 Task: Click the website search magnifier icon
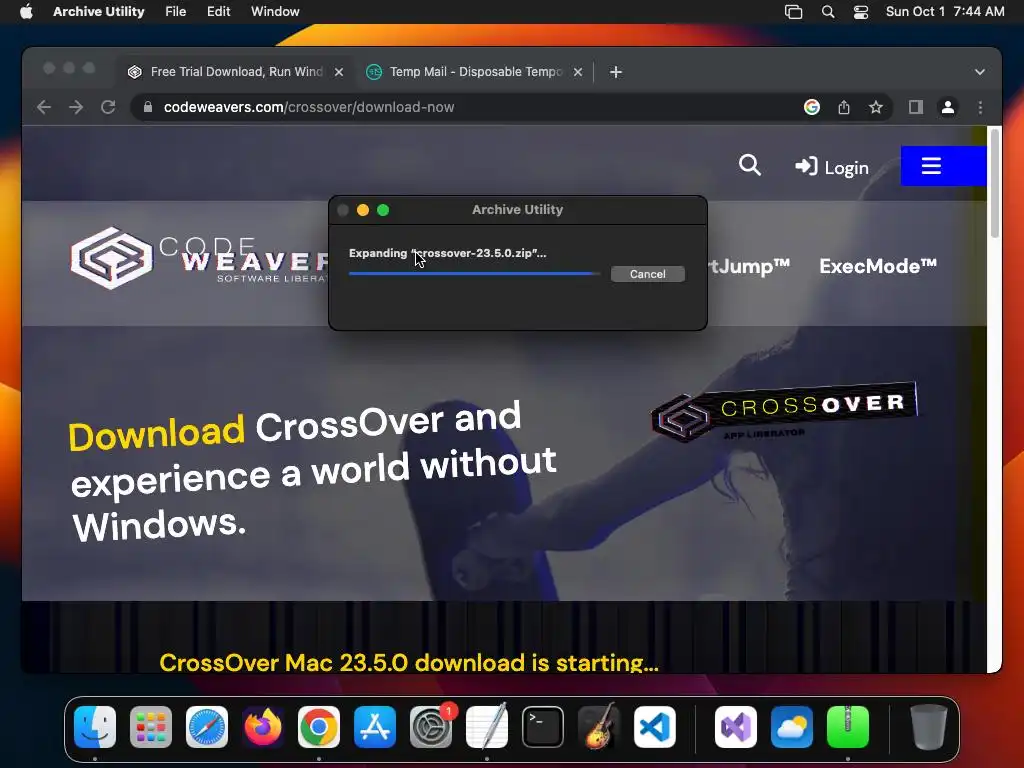click(x=750, y=166)
